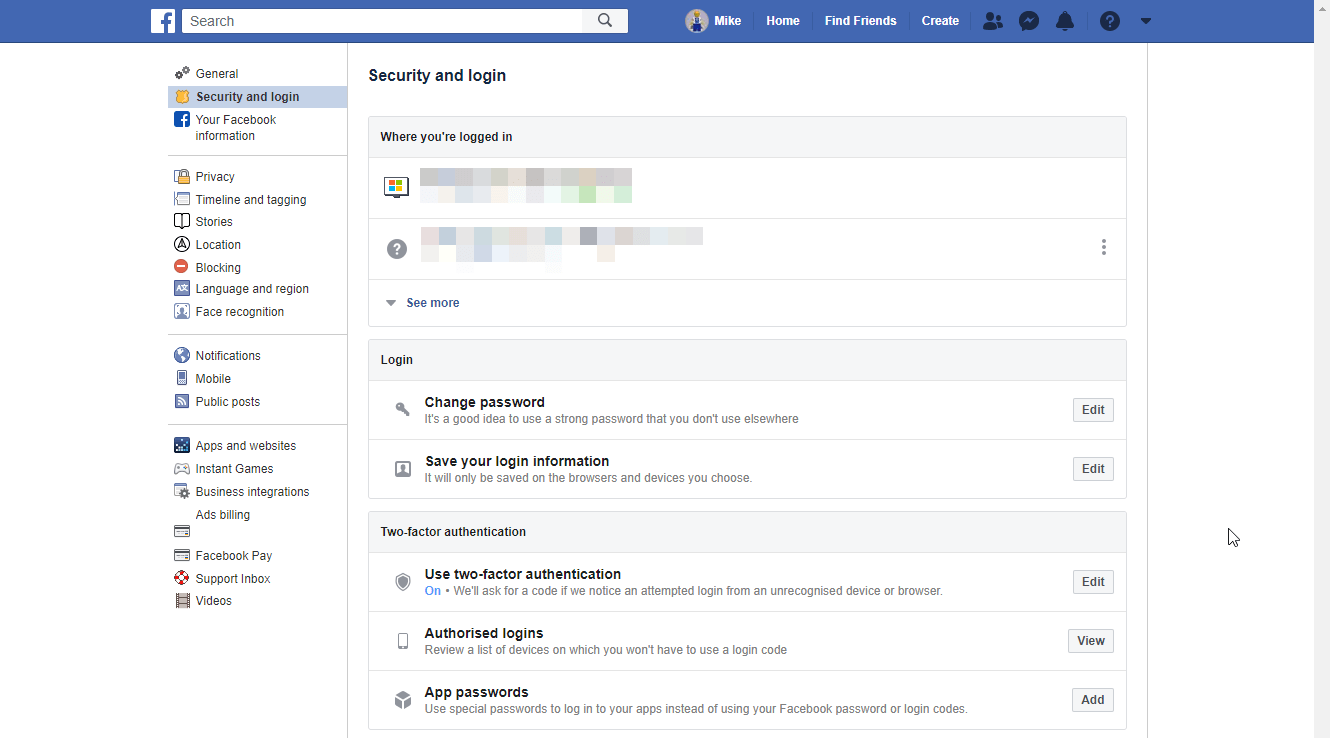The height and width of the screenshot is (738, 1330).
Task: View authorised logins list
Action: 1090,641
